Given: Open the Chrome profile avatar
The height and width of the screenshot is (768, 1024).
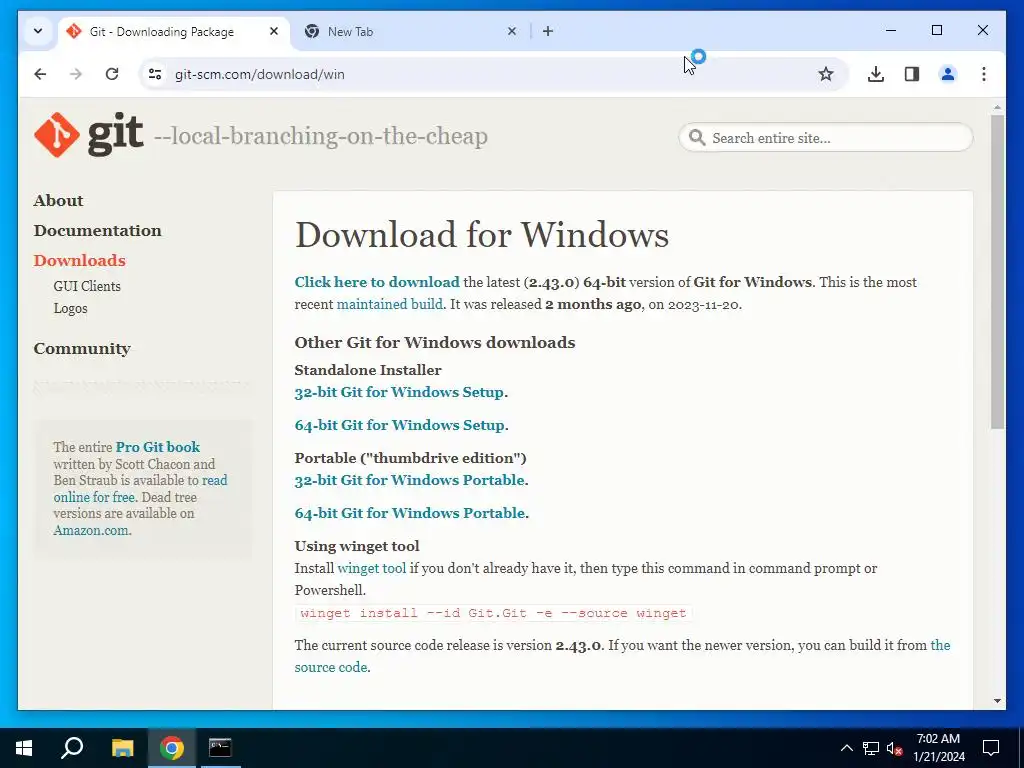Looking at the screenshot, I should tap(948, 74).
